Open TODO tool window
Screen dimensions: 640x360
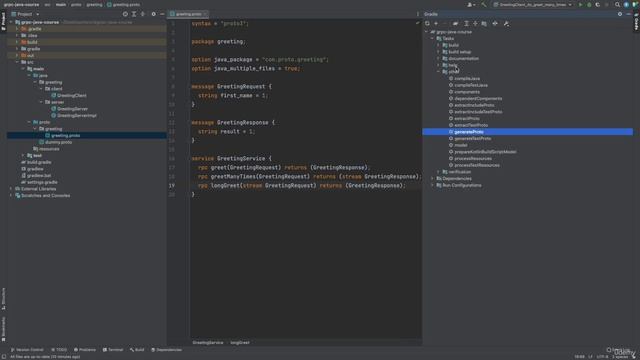click(x=59, y=350)
